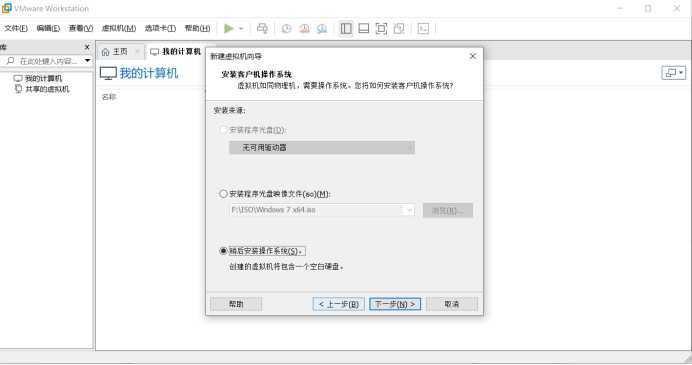Screen dimensions: 692x365
Task: Select the 安装程序光盘(D) radio button
Action: pyautogui.click(x=223, y=130)
